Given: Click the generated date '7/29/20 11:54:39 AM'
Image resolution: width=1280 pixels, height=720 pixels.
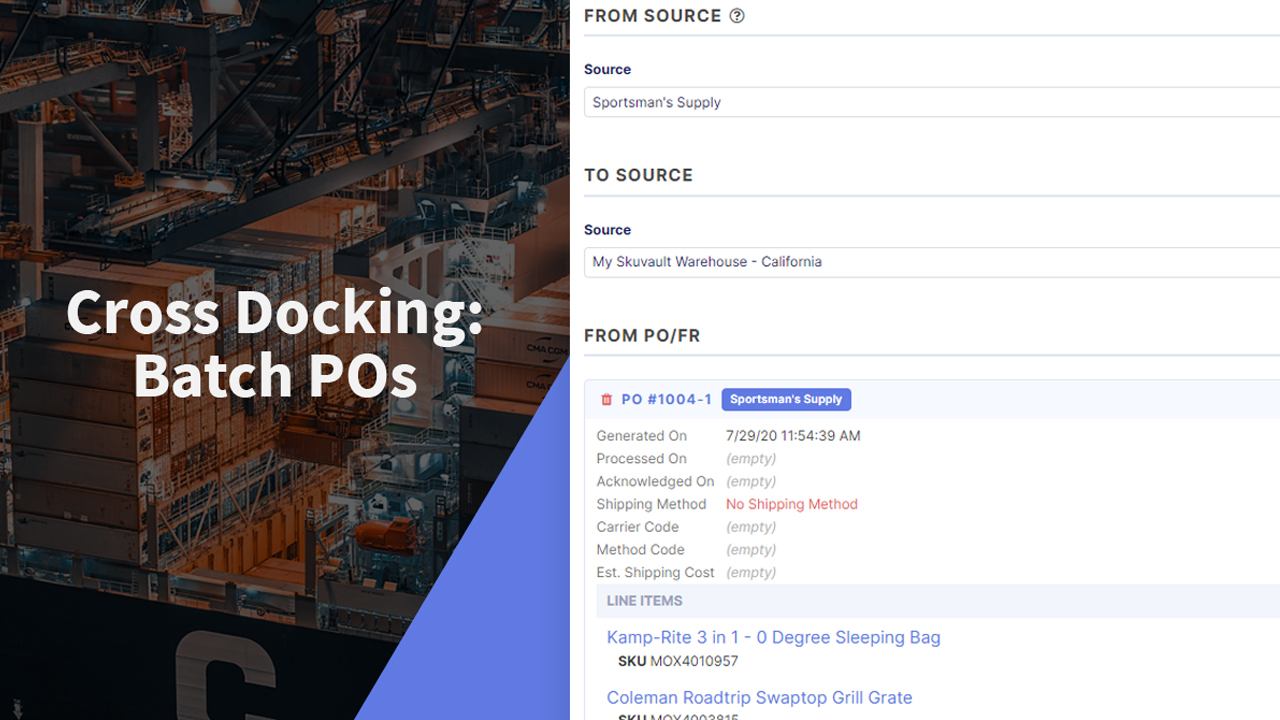Looking at the screenshot, I should tap(793, 436).
